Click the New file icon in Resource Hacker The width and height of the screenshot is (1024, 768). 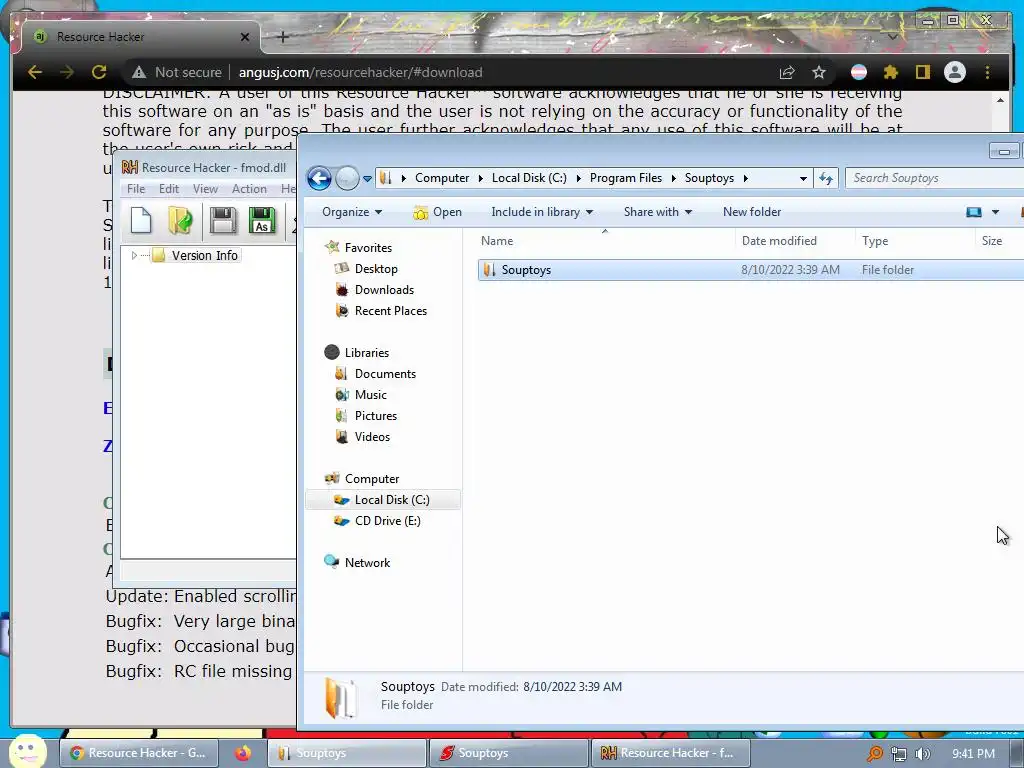141,220
